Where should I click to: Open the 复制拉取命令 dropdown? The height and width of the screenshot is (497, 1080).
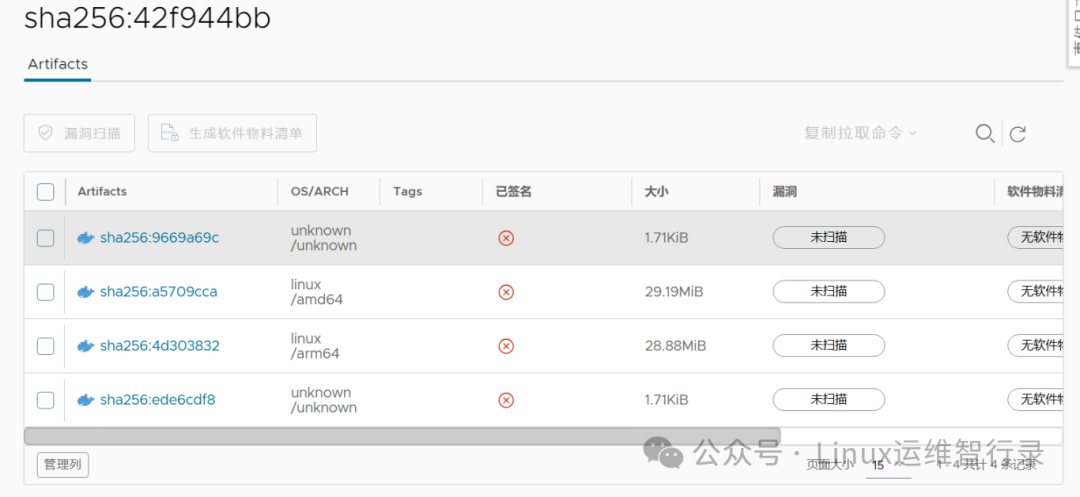click(x=860, y=133)
